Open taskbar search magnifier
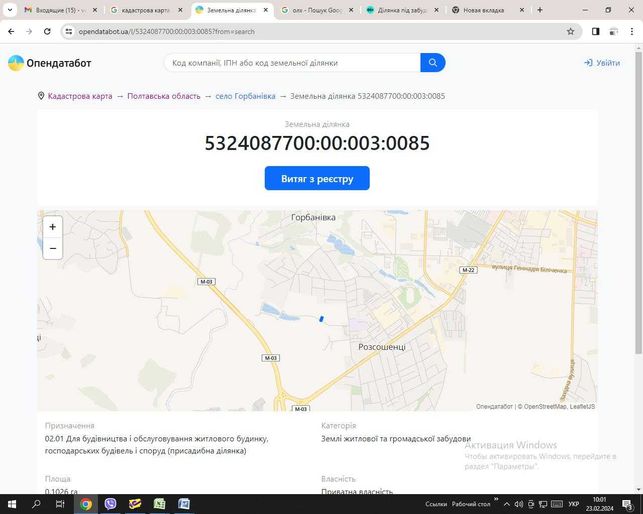The width and height of the screenshot is (643, 514). [x=36, y=504]
